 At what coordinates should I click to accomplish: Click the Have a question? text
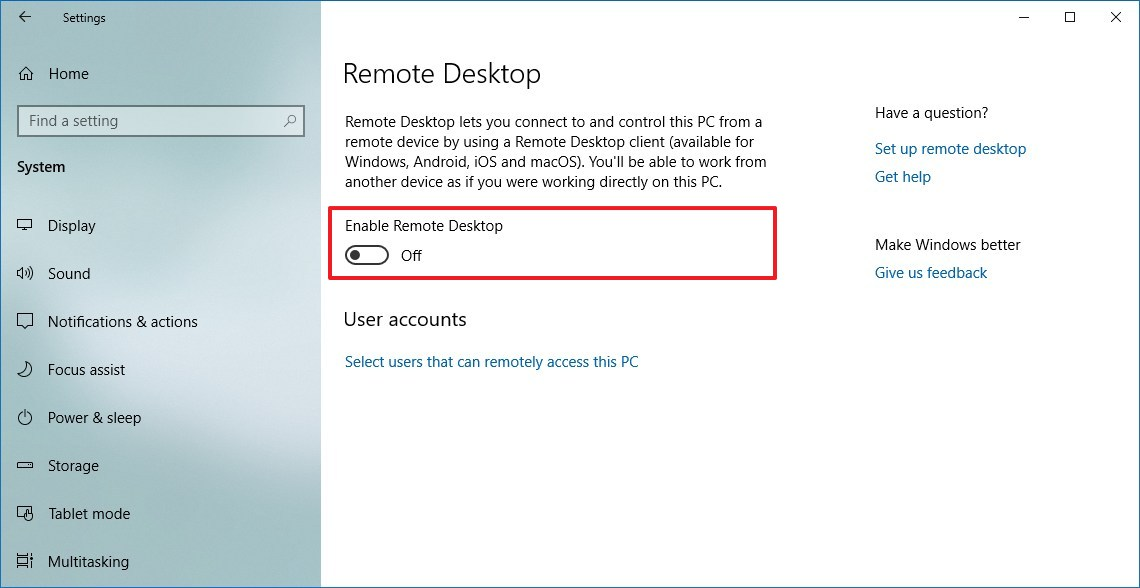(x=931, y=113)
